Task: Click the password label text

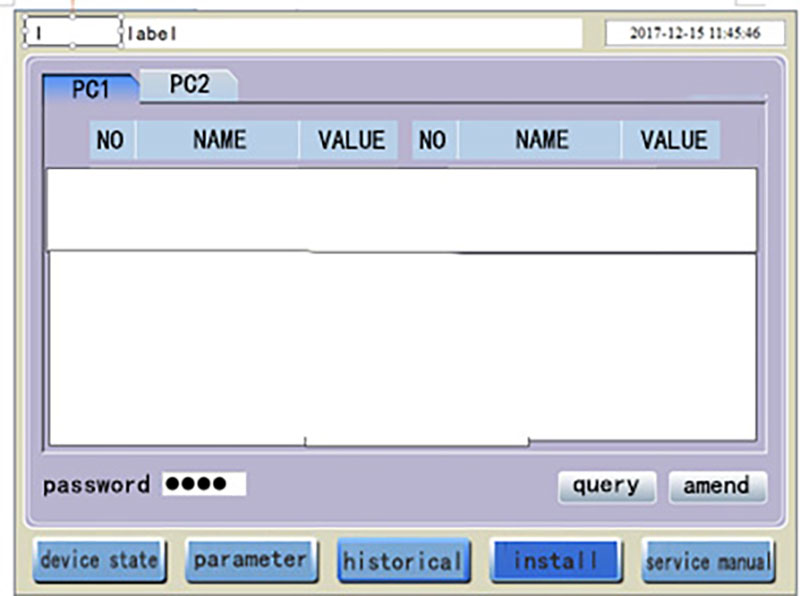Action: click(96, 485)
